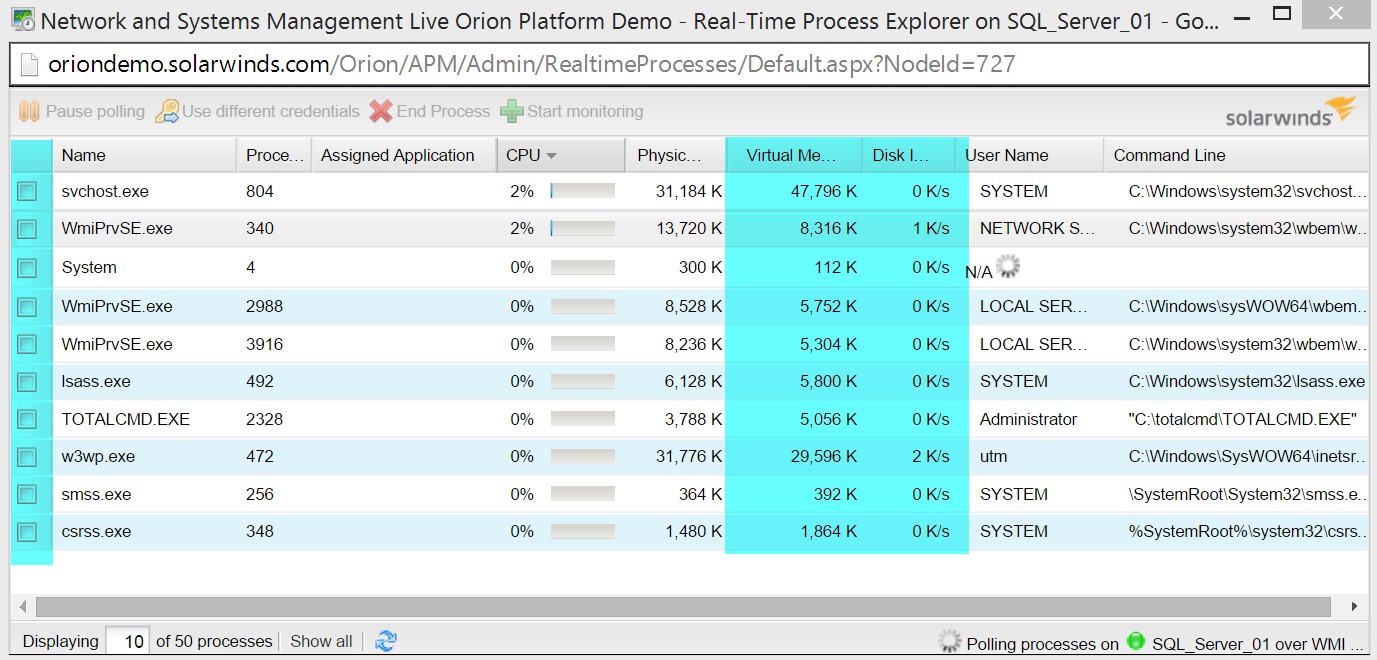The image size is (1377, 660).
Task: Click the page icon in the address bar
Action: (29, 65)
